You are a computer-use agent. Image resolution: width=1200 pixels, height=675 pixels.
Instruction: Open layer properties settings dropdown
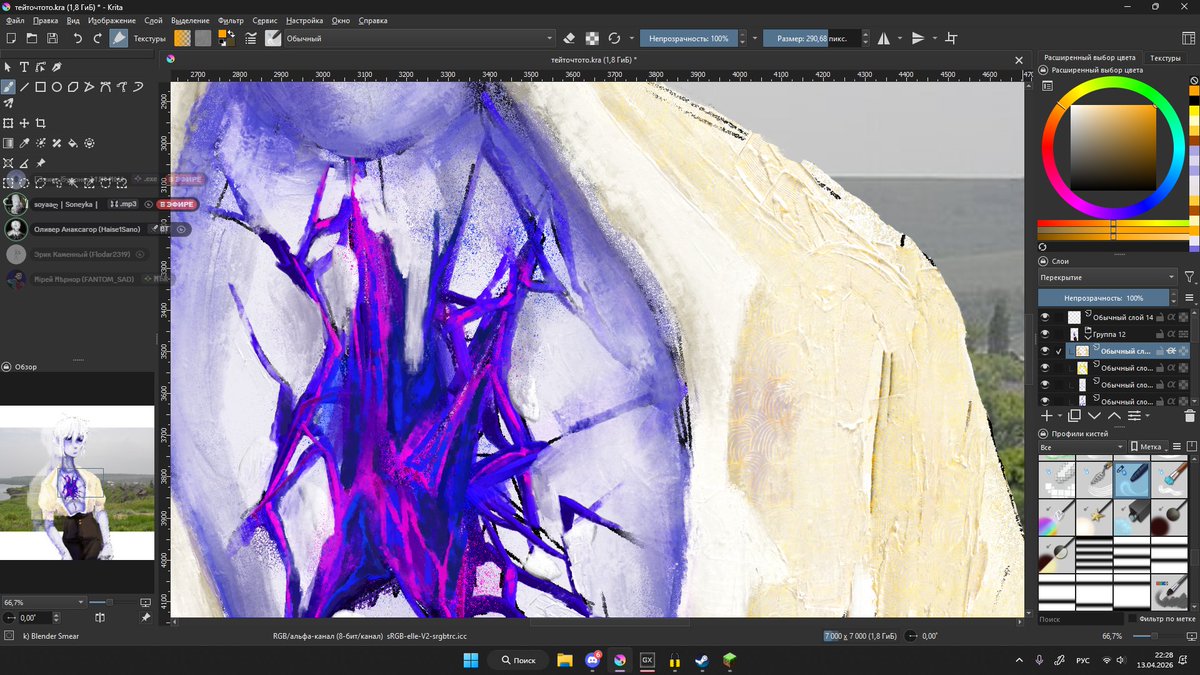(1138, 415)
